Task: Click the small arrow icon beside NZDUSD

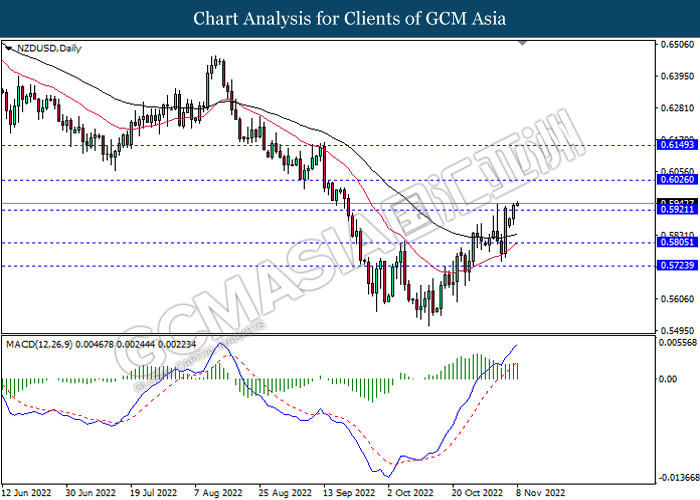Action: tap(8, 47)
